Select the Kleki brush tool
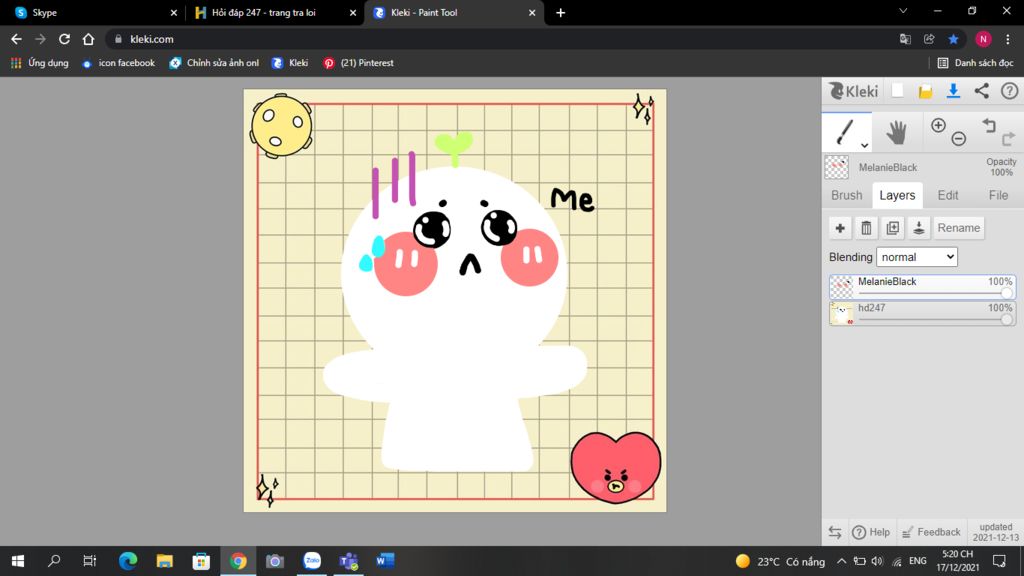1024x576 pixels. pyautogui.click(x=846, y=132)
